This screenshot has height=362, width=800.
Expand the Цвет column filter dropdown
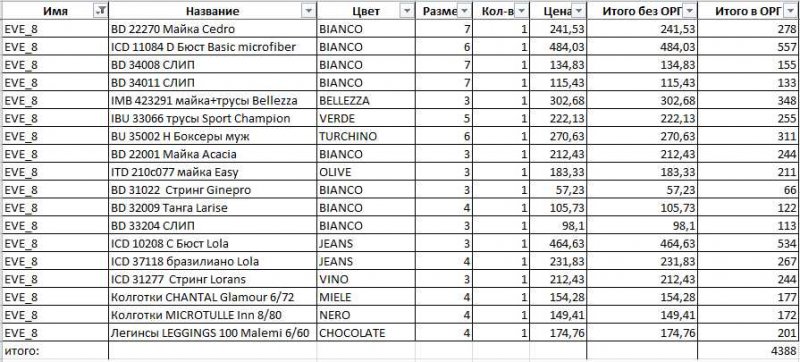point(407,11)
